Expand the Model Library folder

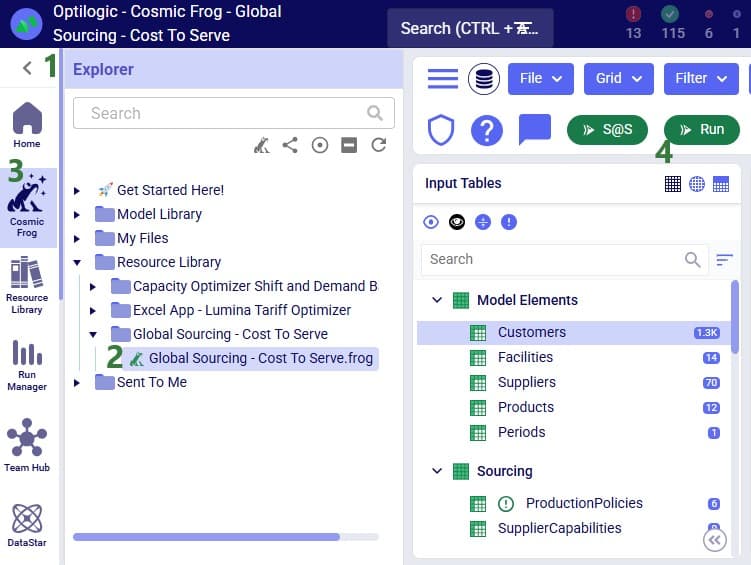(x=77, y=215)
